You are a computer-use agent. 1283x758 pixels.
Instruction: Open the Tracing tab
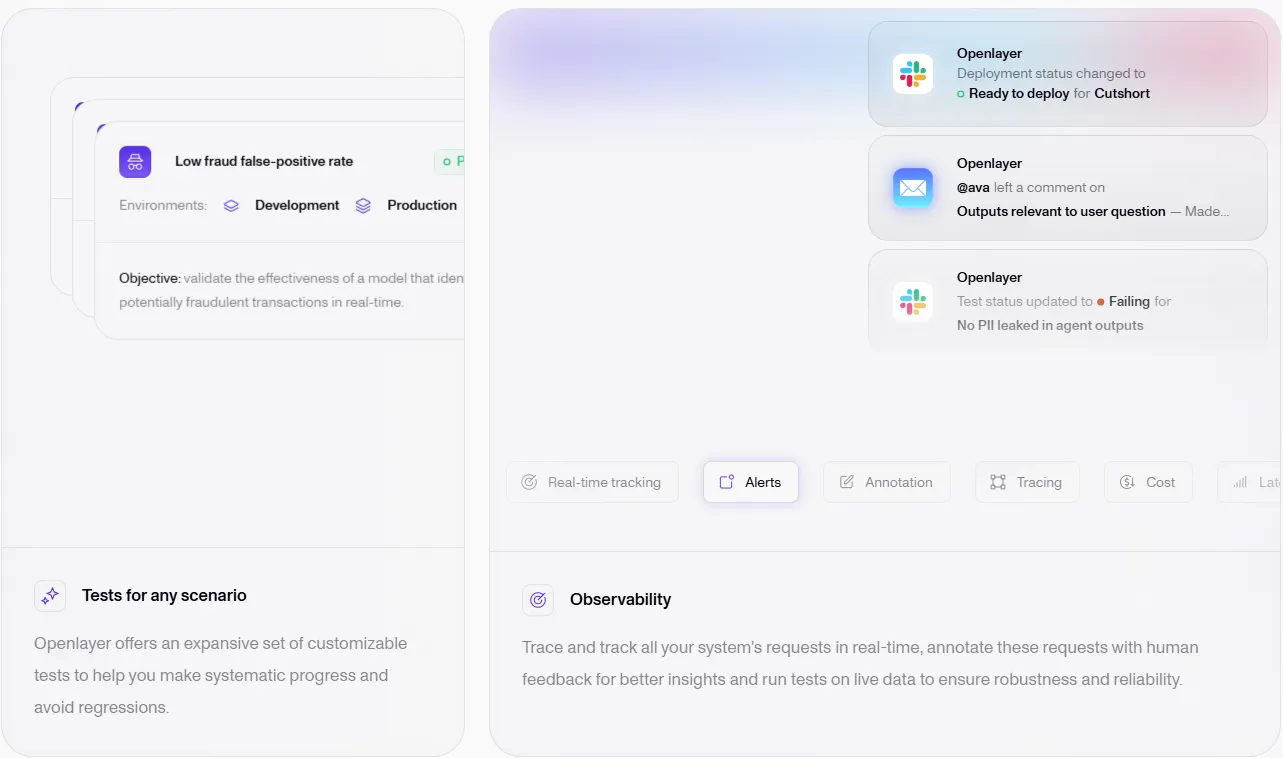click(1027, 482)
